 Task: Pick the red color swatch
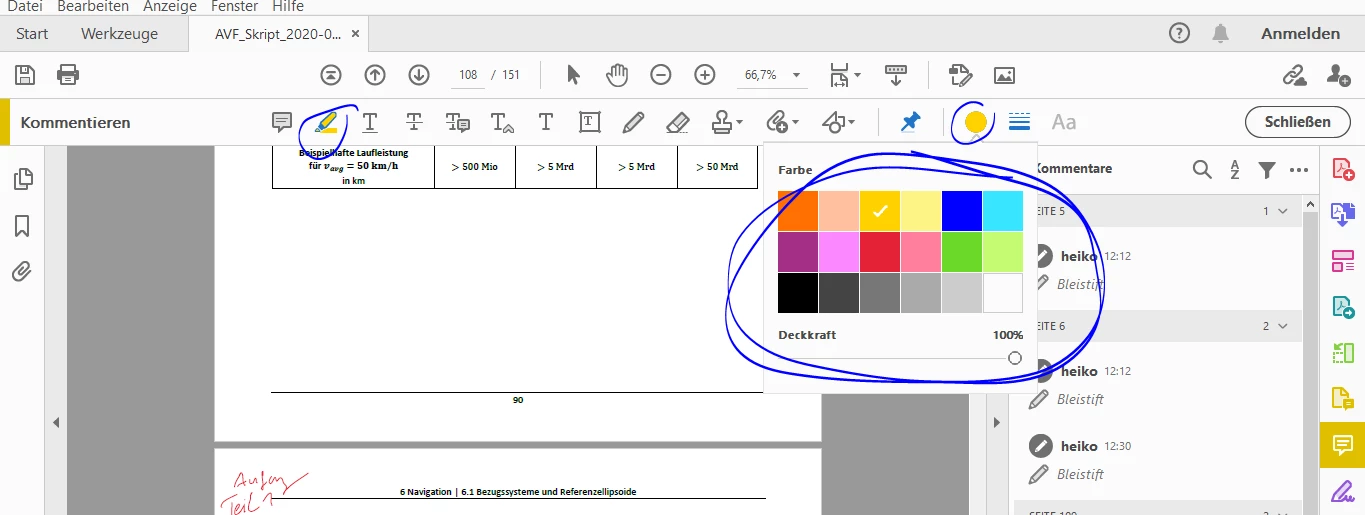(880, 252)
